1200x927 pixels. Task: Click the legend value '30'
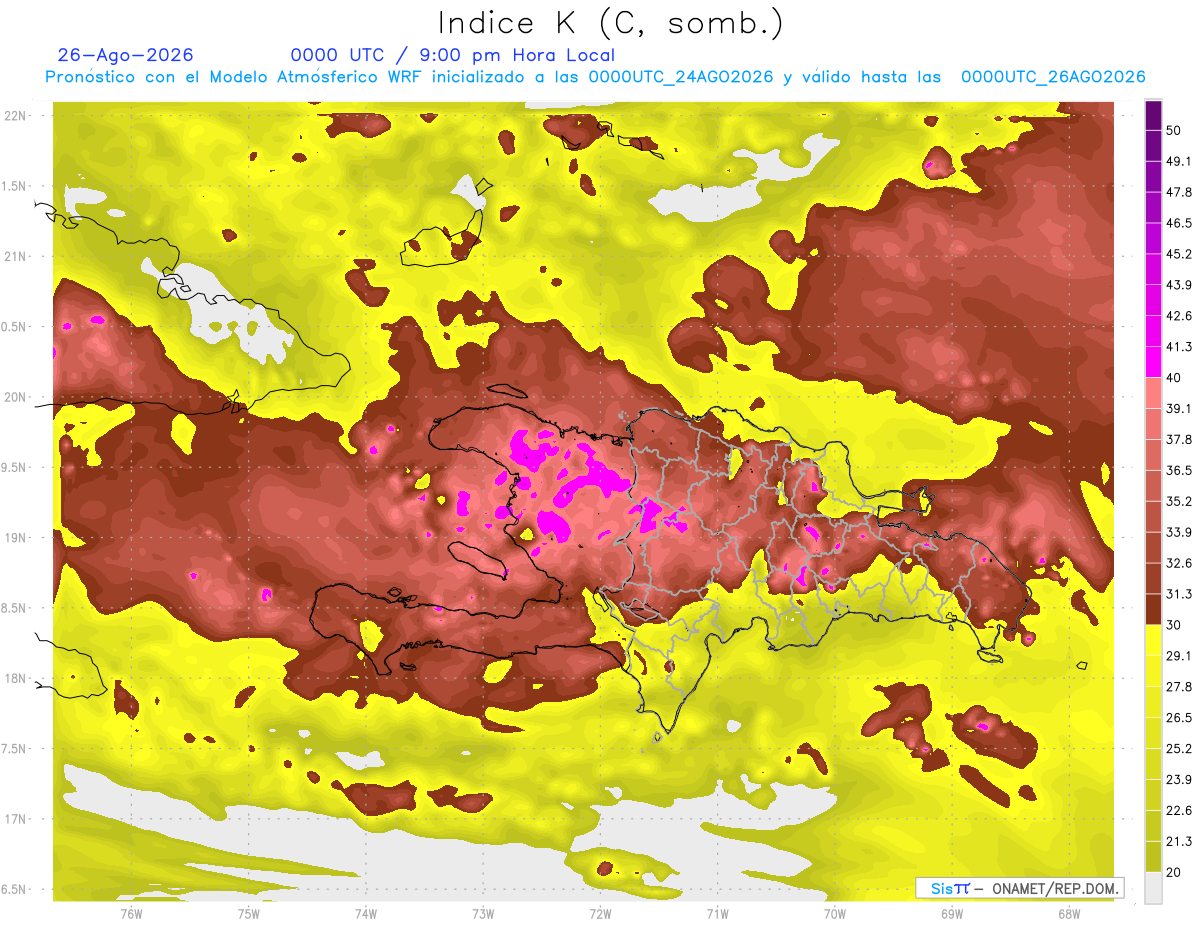(1174, 625)
